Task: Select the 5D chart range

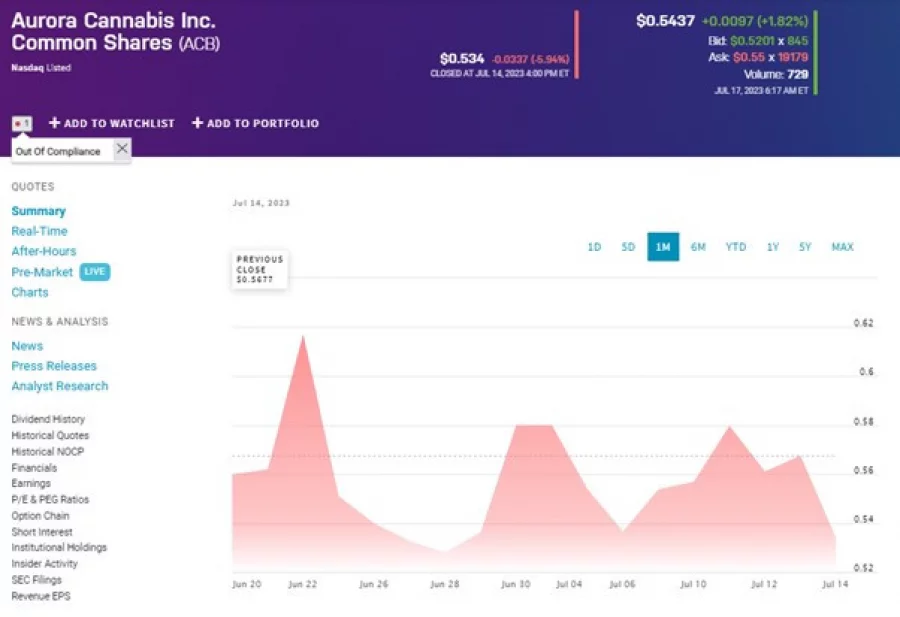Action: point(628,247)
